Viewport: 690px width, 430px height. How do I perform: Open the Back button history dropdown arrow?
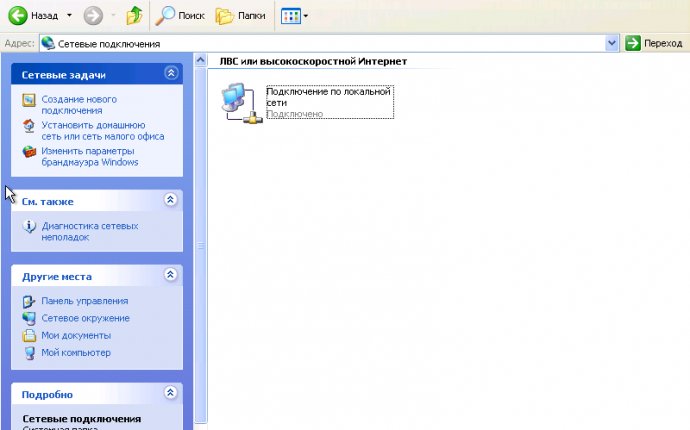(x=69, y=16)
